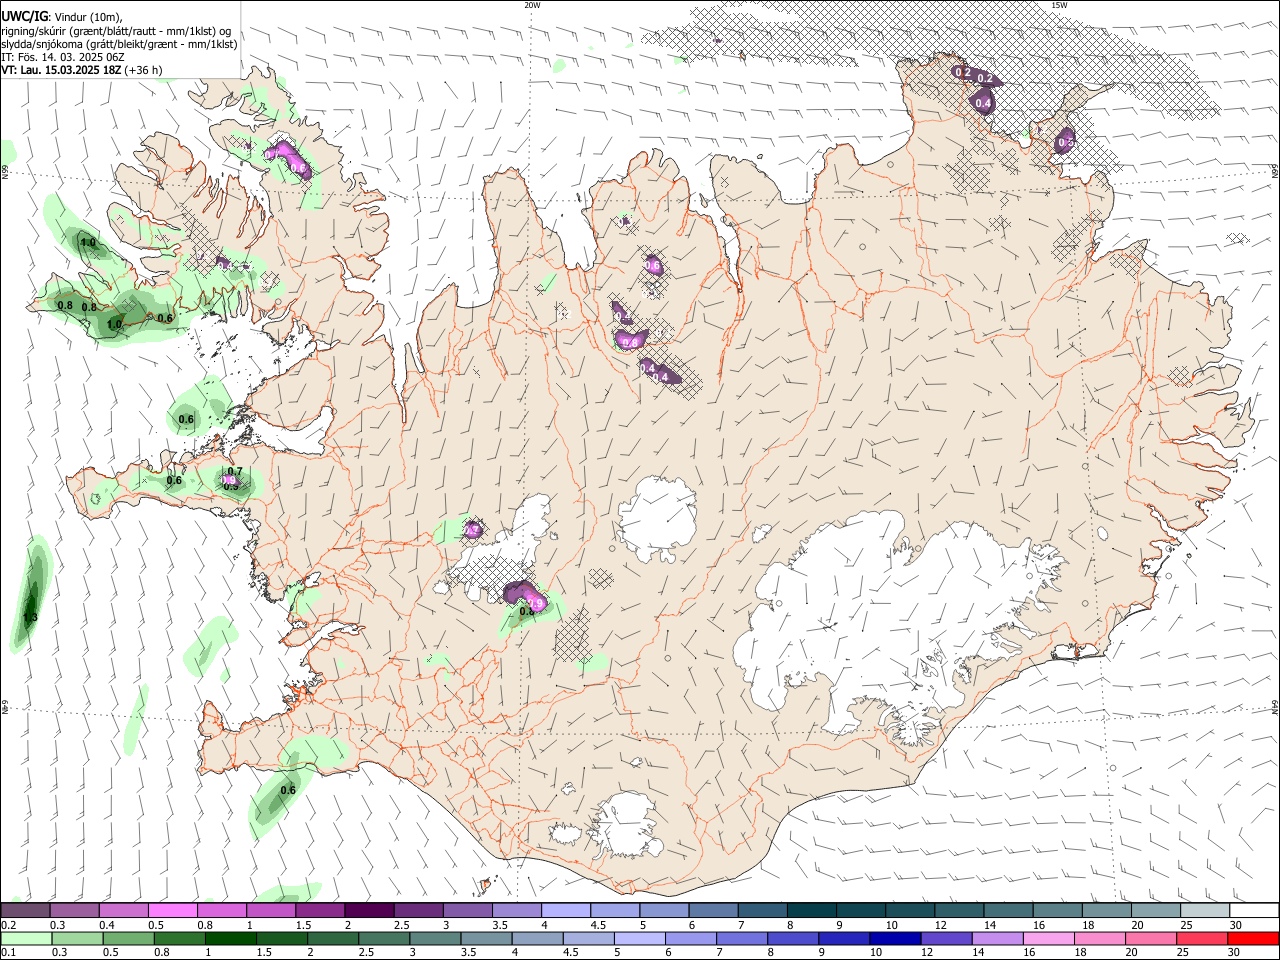Select the rain legend swatch between 20 and 25
Screen dimensions: 1280x960
click(x=1150, y=939)
